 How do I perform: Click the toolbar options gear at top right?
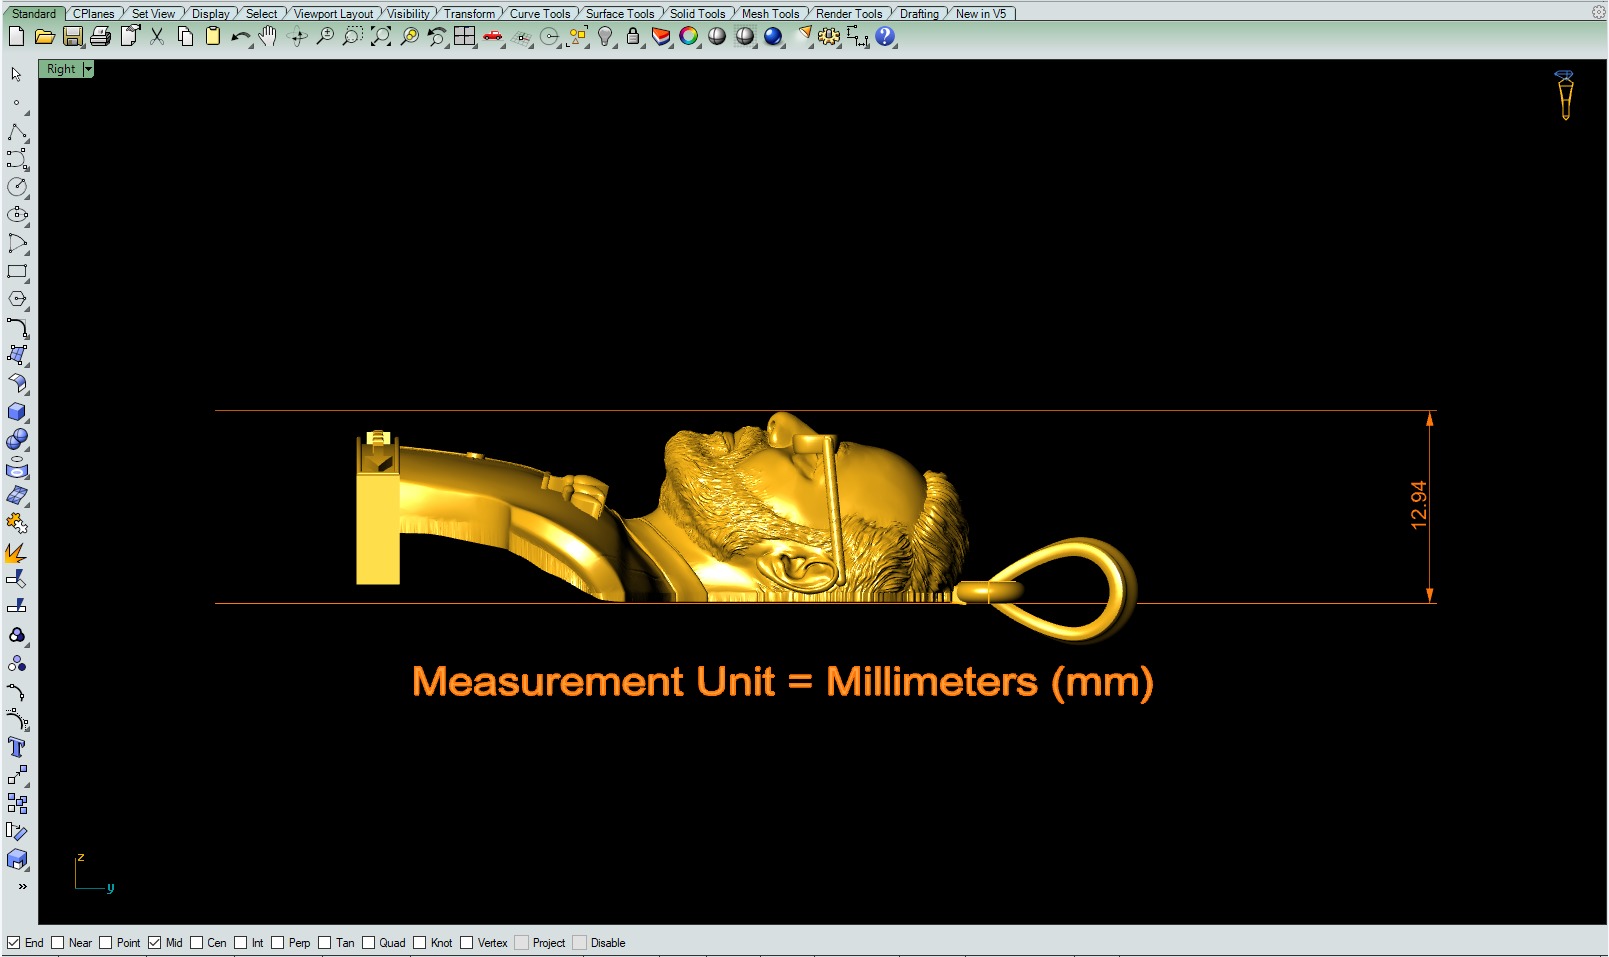coord(1599,13)
